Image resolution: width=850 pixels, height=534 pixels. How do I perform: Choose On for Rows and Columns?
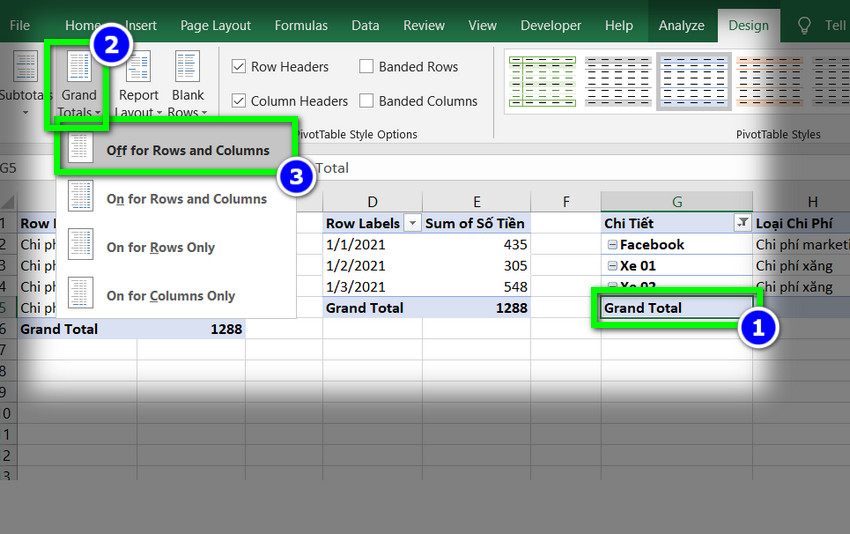point(176,199)
